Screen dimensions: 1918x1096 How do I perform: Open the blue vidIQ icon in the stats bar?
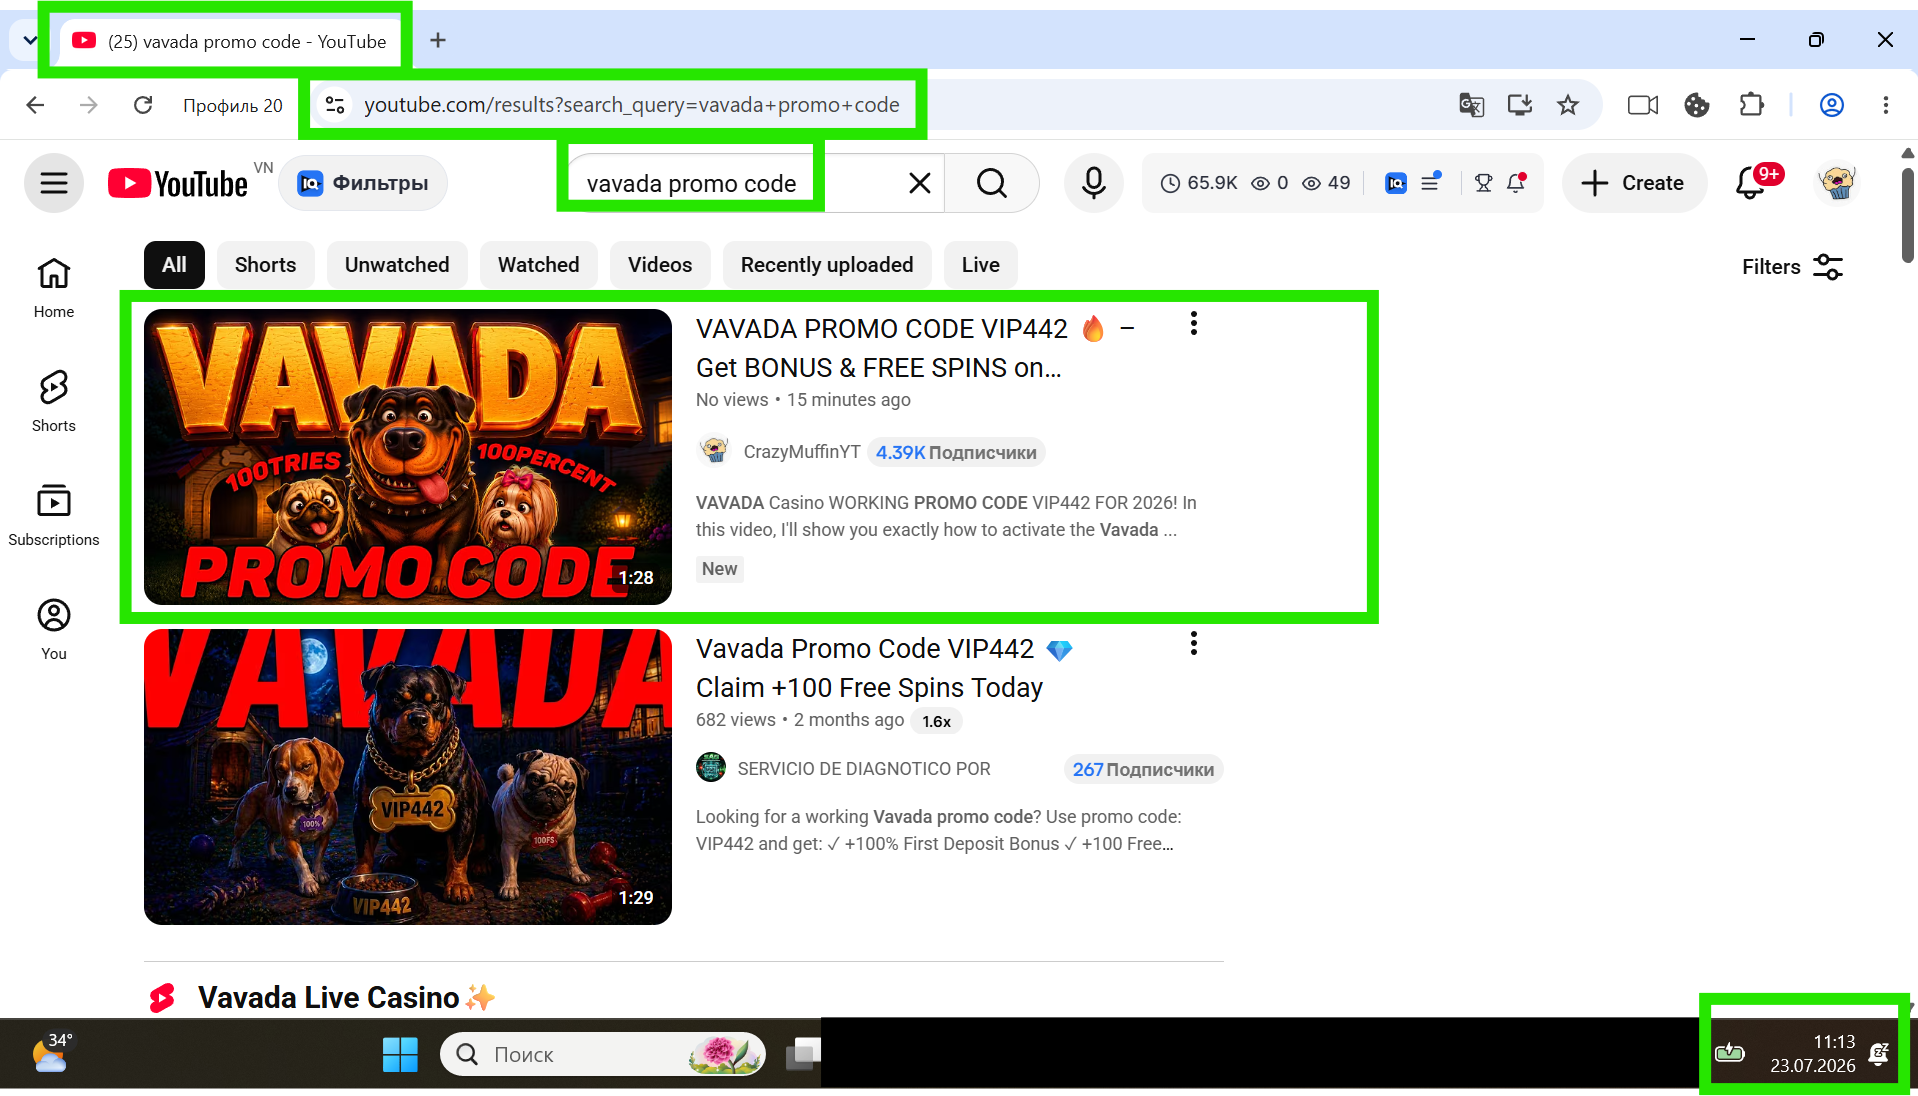pyautogui.click(x=1396, y=183)
